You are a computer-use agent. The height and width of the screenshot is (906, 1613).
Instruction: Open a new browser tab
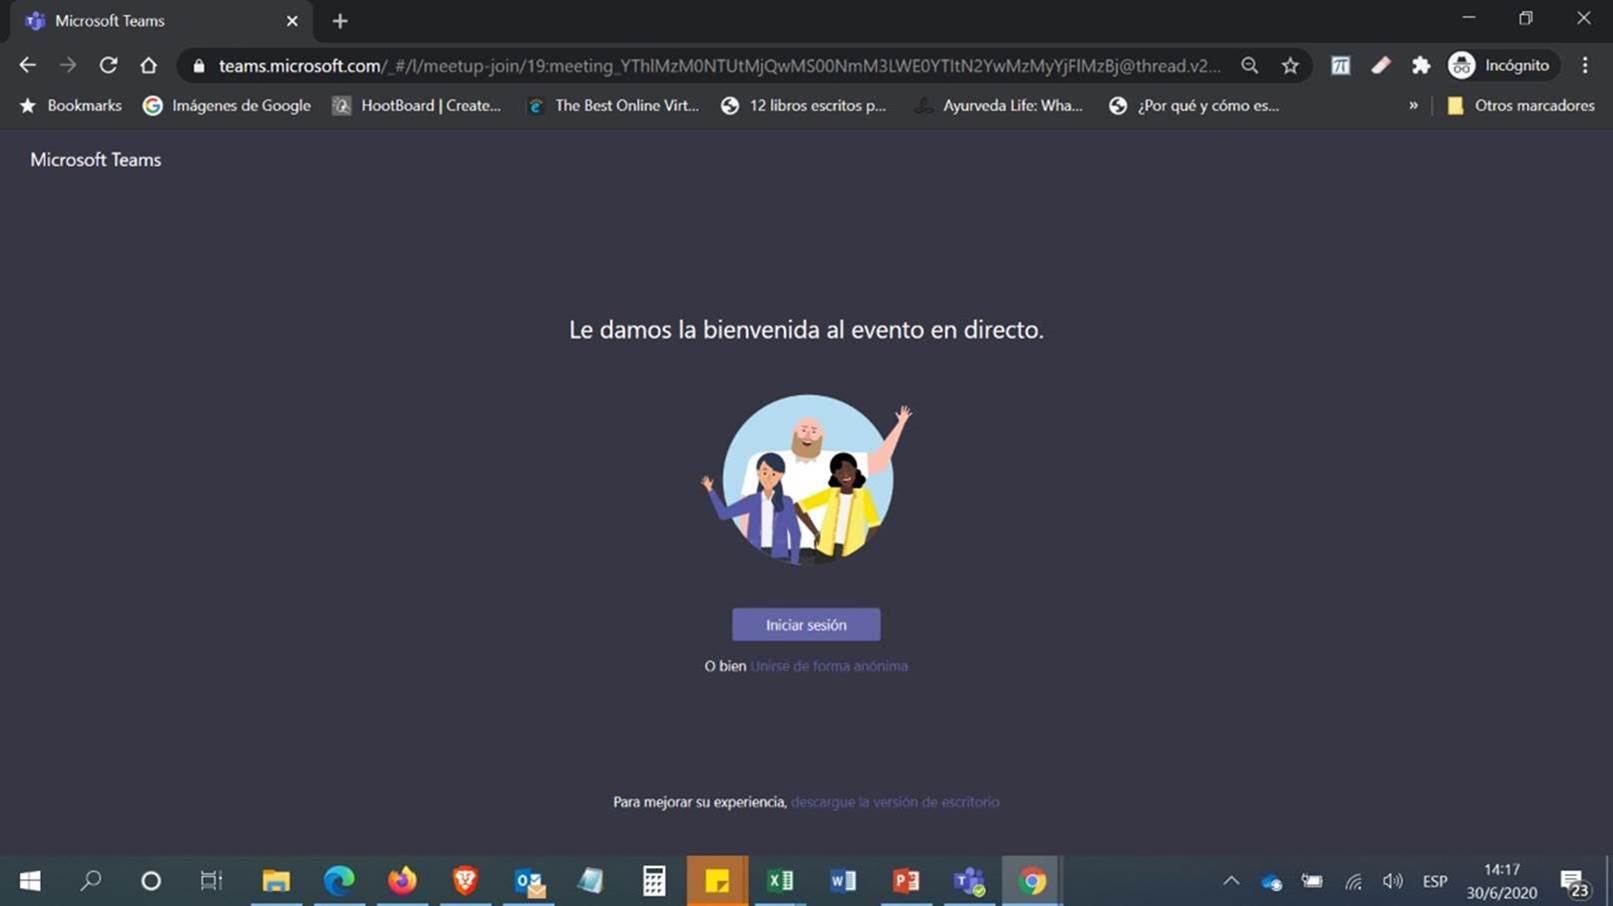[x=340, y=21]
